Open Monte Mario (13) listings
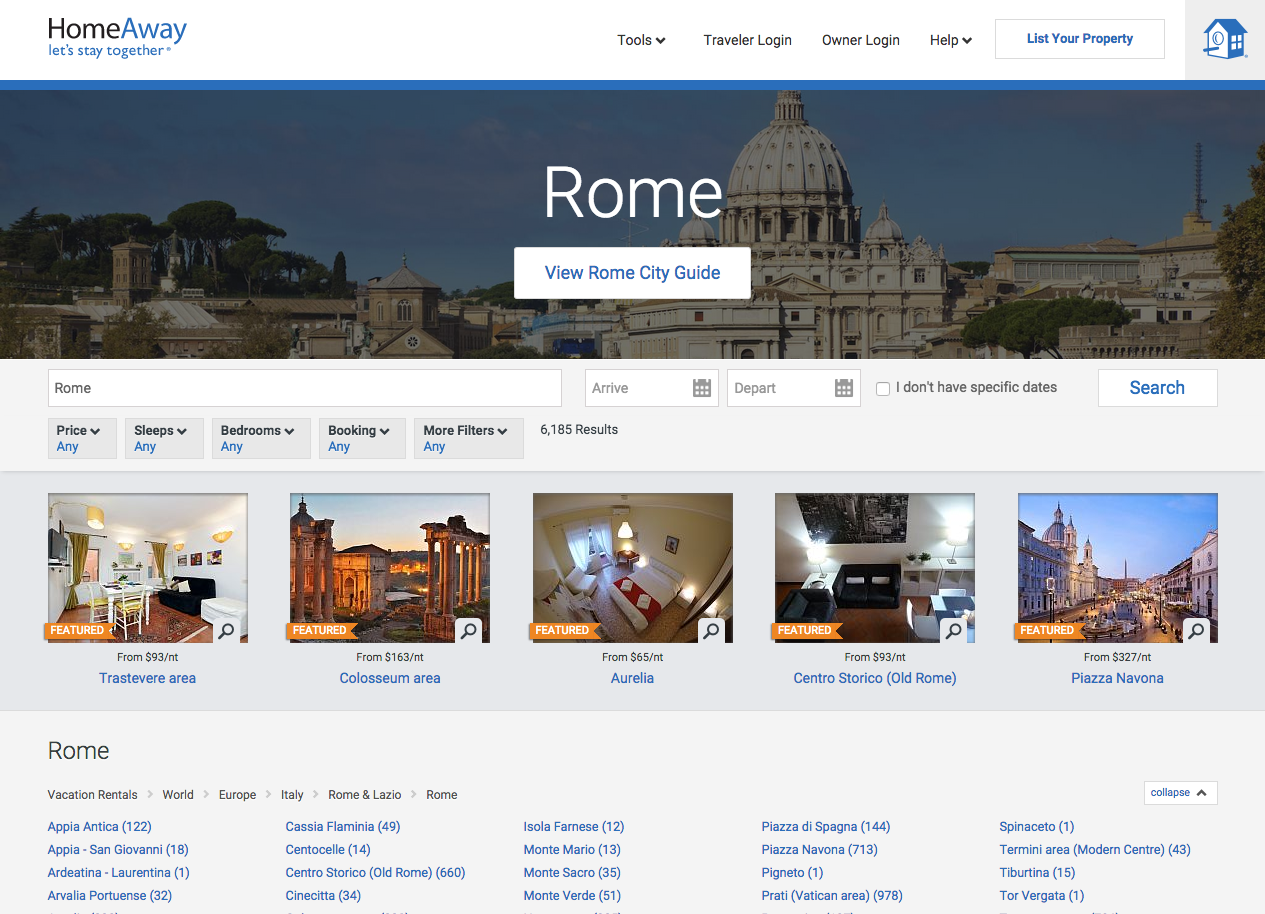Screen dimensions: 1265x914 click(572, 850)
